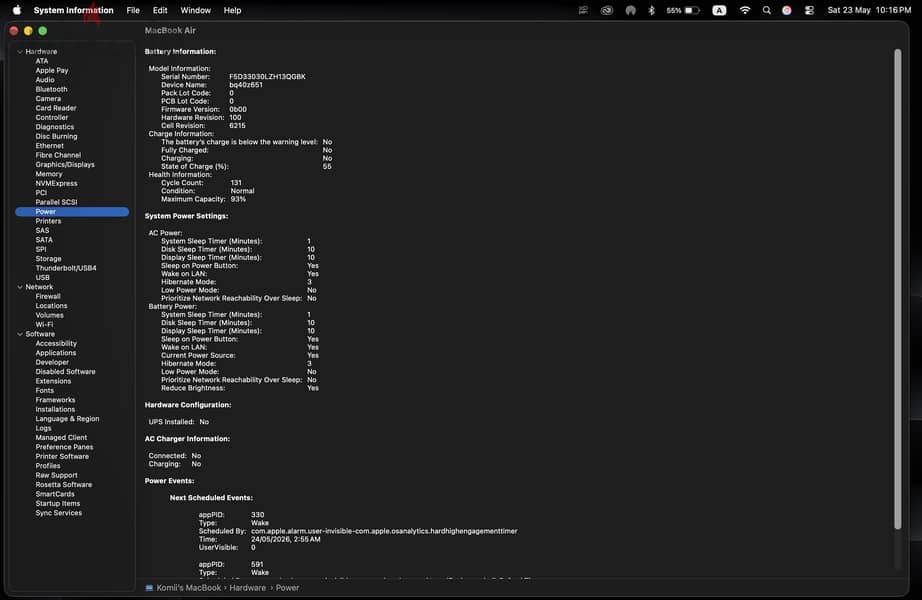Image resolution: width=922 pixels, height=600 pixels.
Task: Select Wi-Fi under Network
Action: coord(44,325)
